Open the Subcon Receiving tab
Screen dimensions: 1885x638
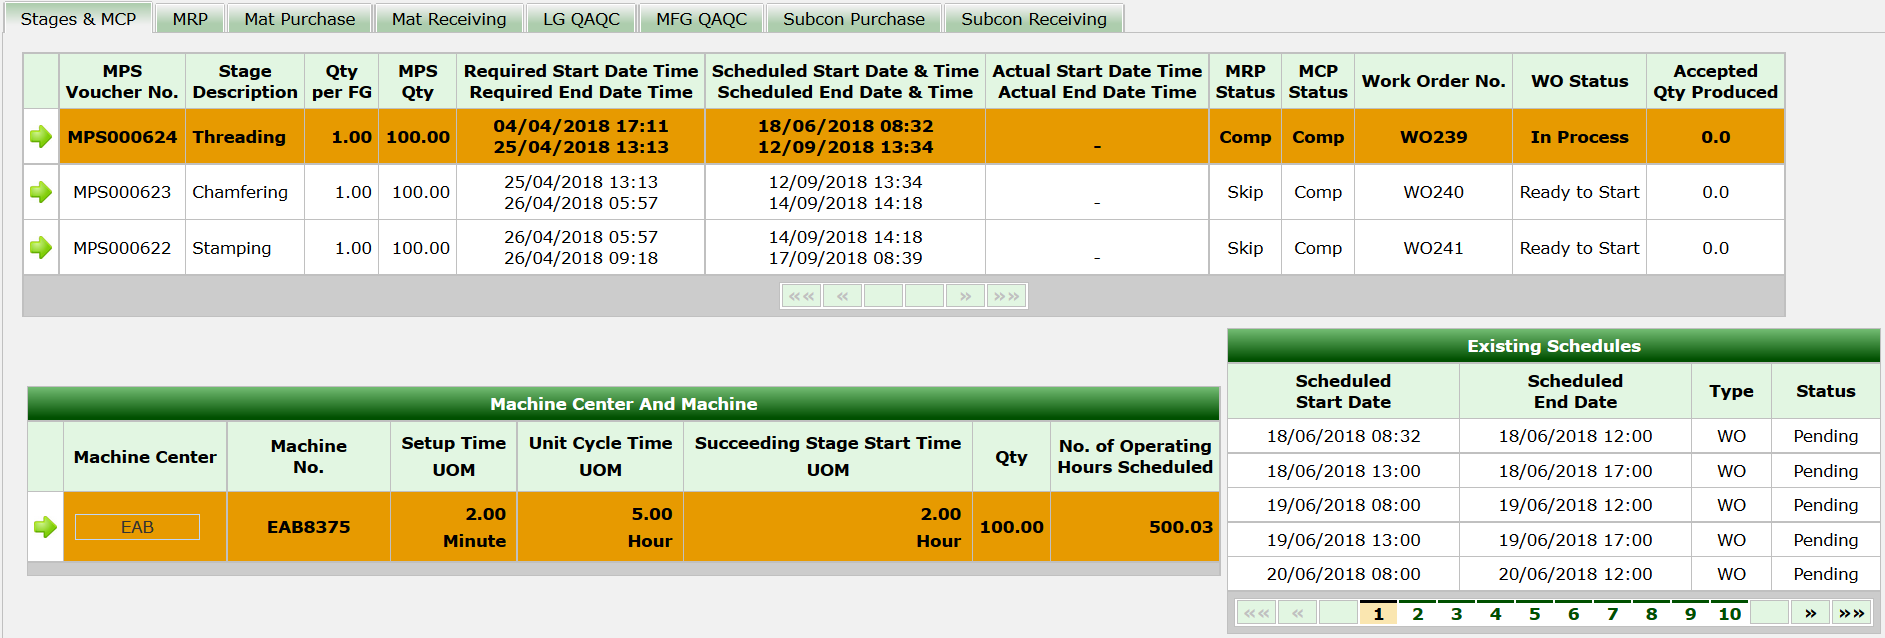pyautogui.click(x=1033, y=19)
